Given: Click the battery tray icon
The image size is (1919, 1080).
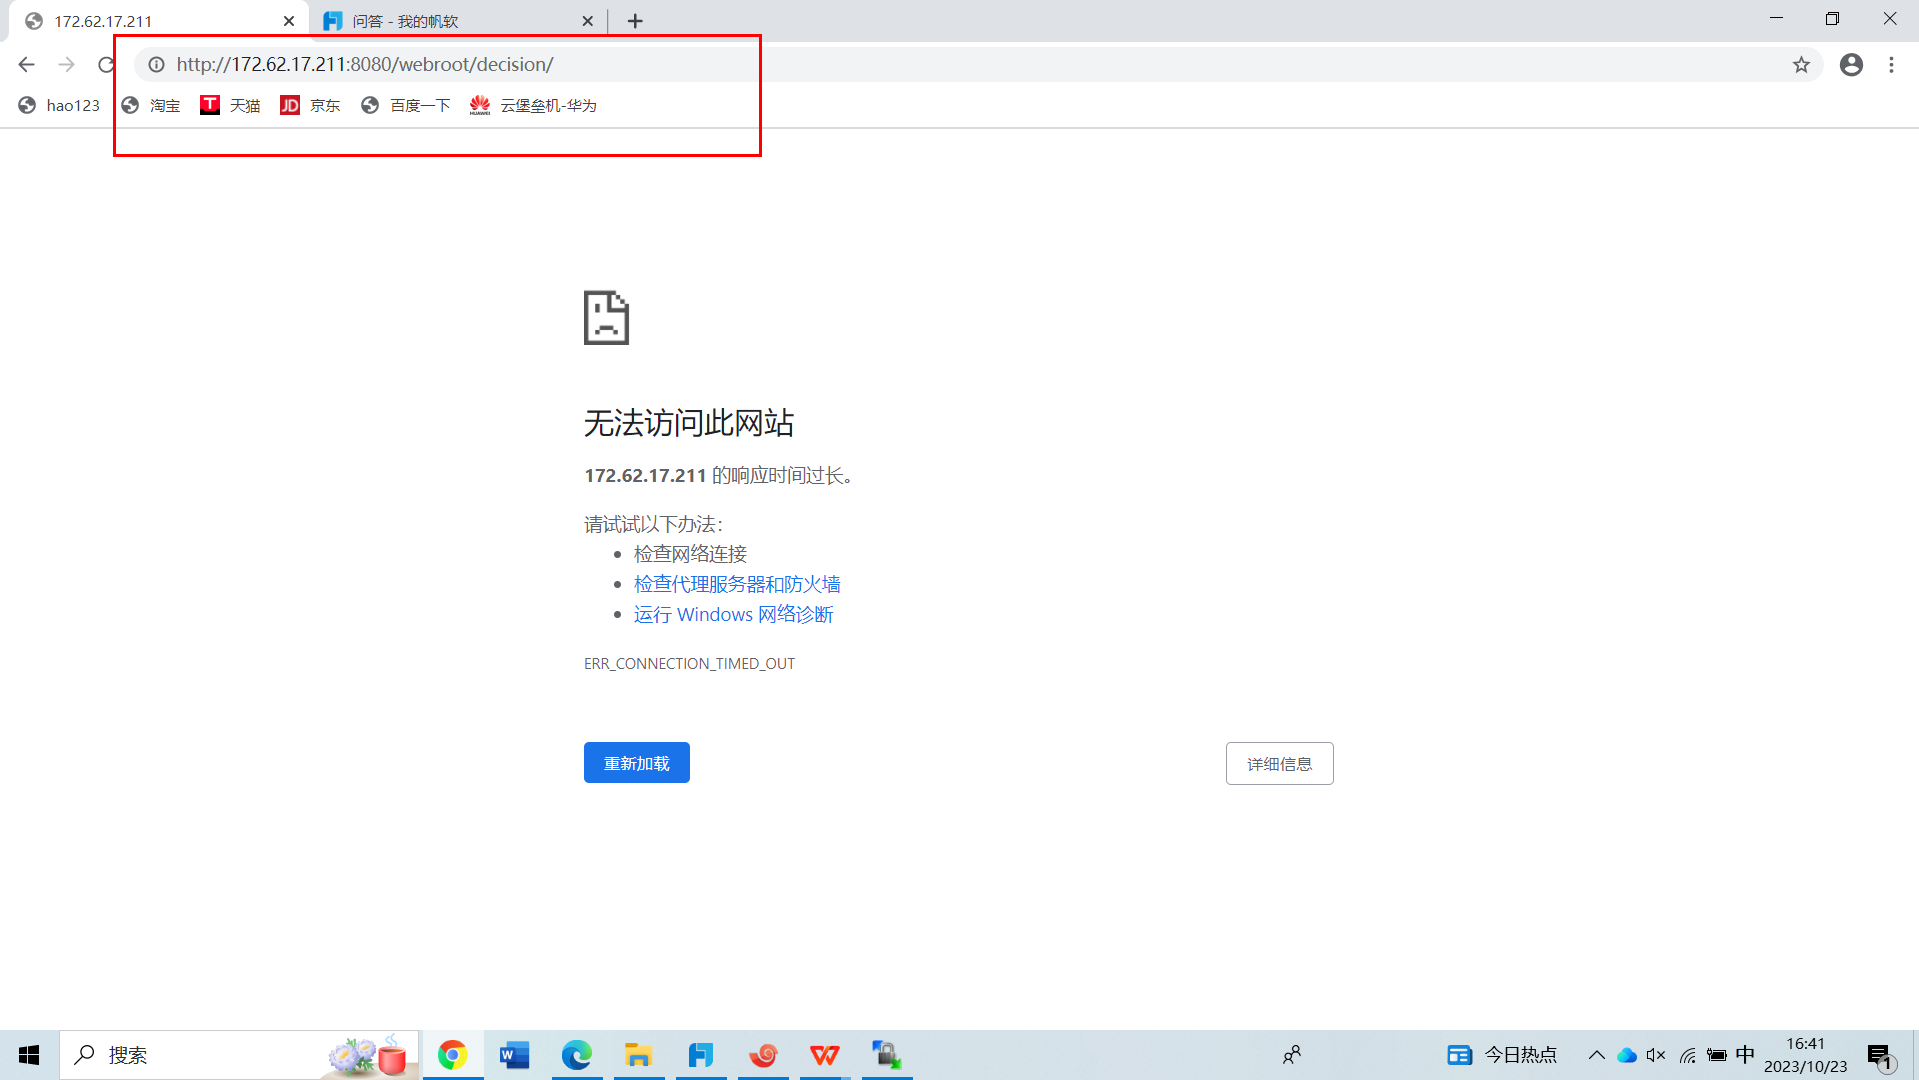Looking at the screenshot, I should [1717, 1055].
